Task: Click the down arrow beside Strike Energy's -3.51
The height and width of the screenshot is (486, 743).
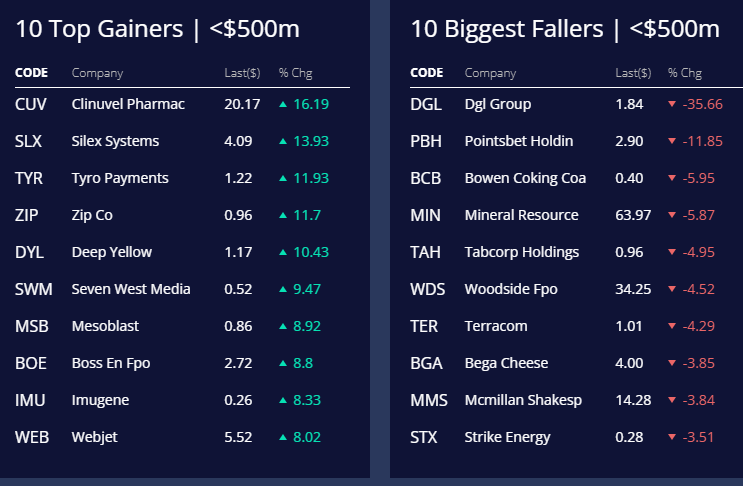Action: [671, 437]
